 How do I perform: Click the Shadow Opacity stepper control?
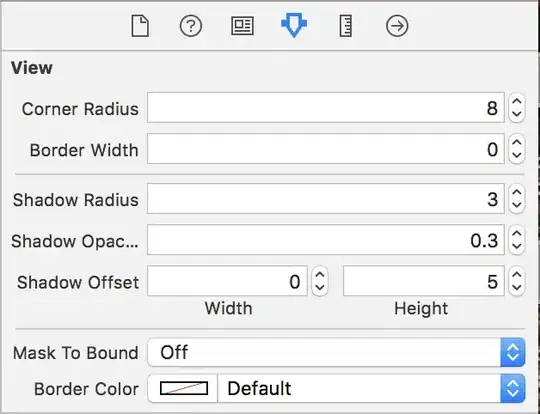point(516,240)
